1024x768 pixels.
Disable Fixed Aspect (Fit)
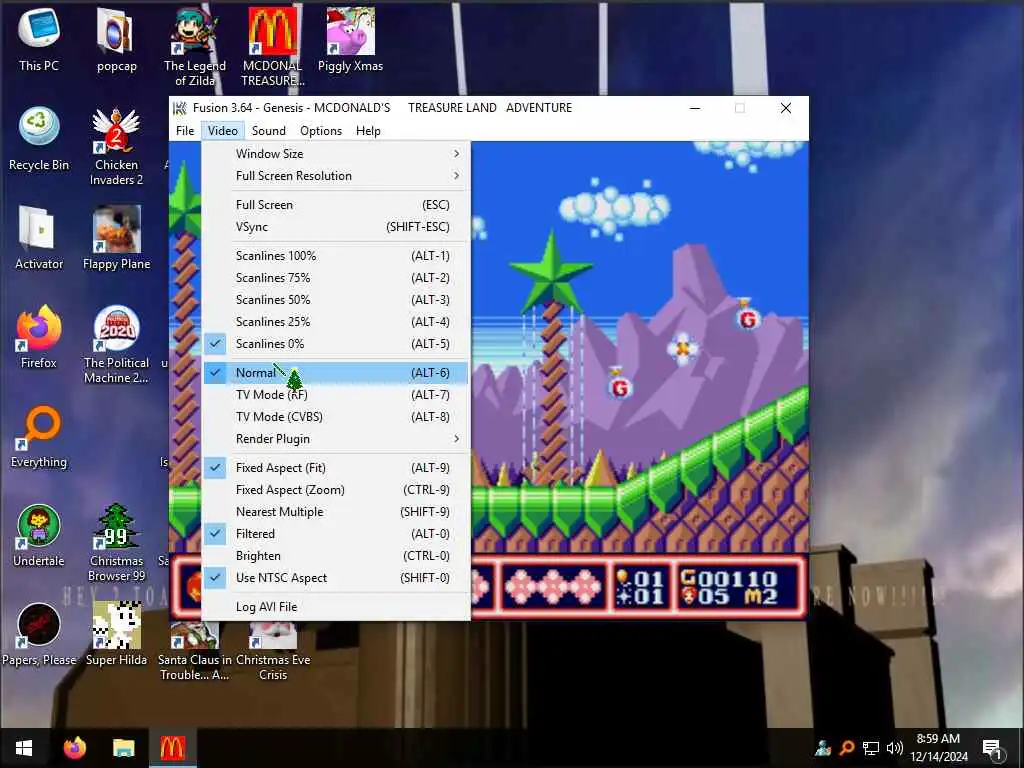pos(336,468)
